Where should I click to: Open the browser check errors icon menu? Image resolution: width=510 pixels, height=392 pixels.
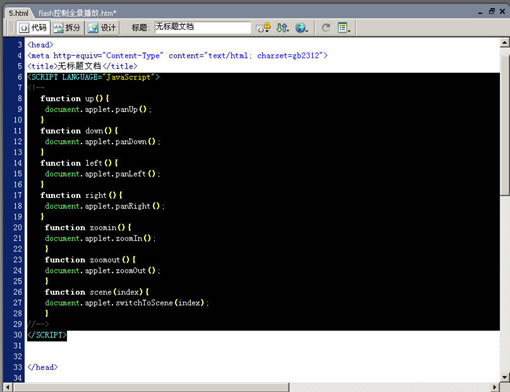263,28
